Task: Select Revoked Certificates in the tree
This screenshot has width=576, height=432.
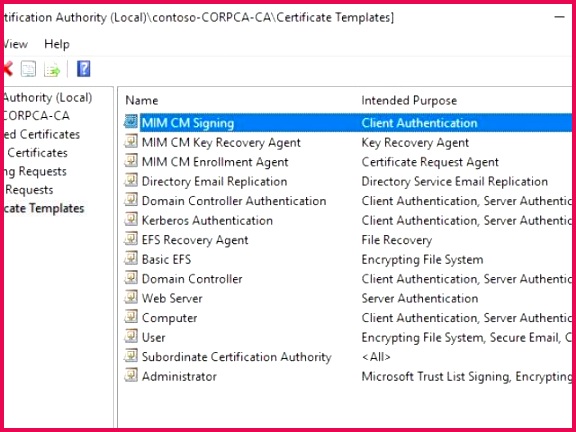Action: coord(42,134)
